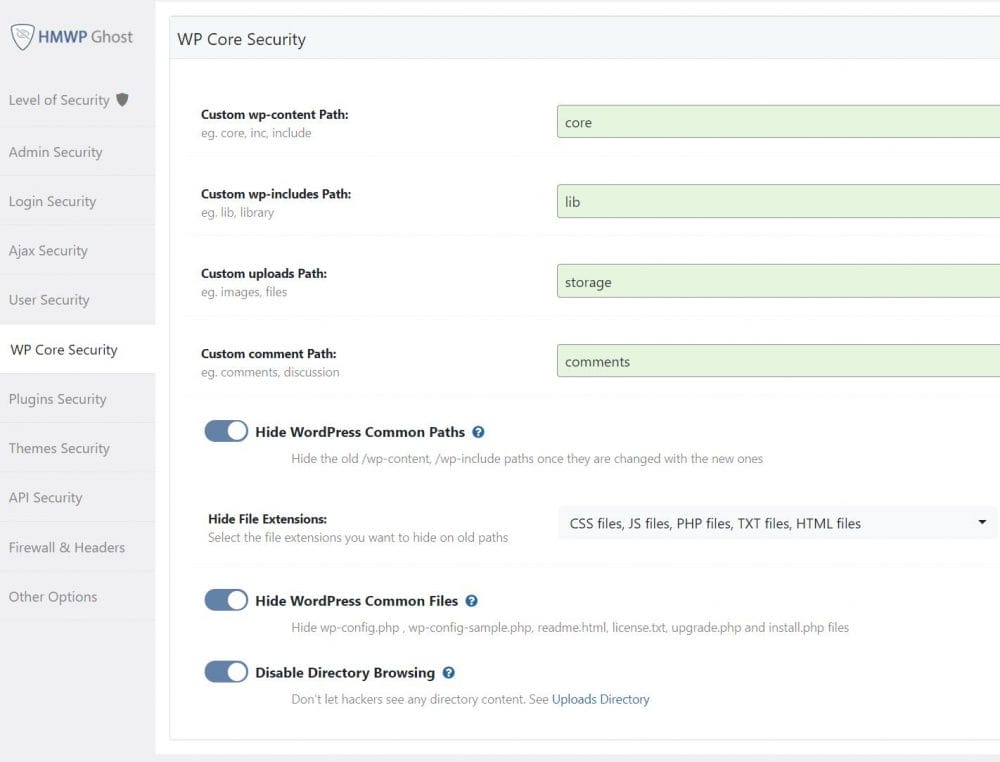Focus the Custom wp-includes Path input
This screenshot has width=1000, height=762.
click(x=778, y=201)
